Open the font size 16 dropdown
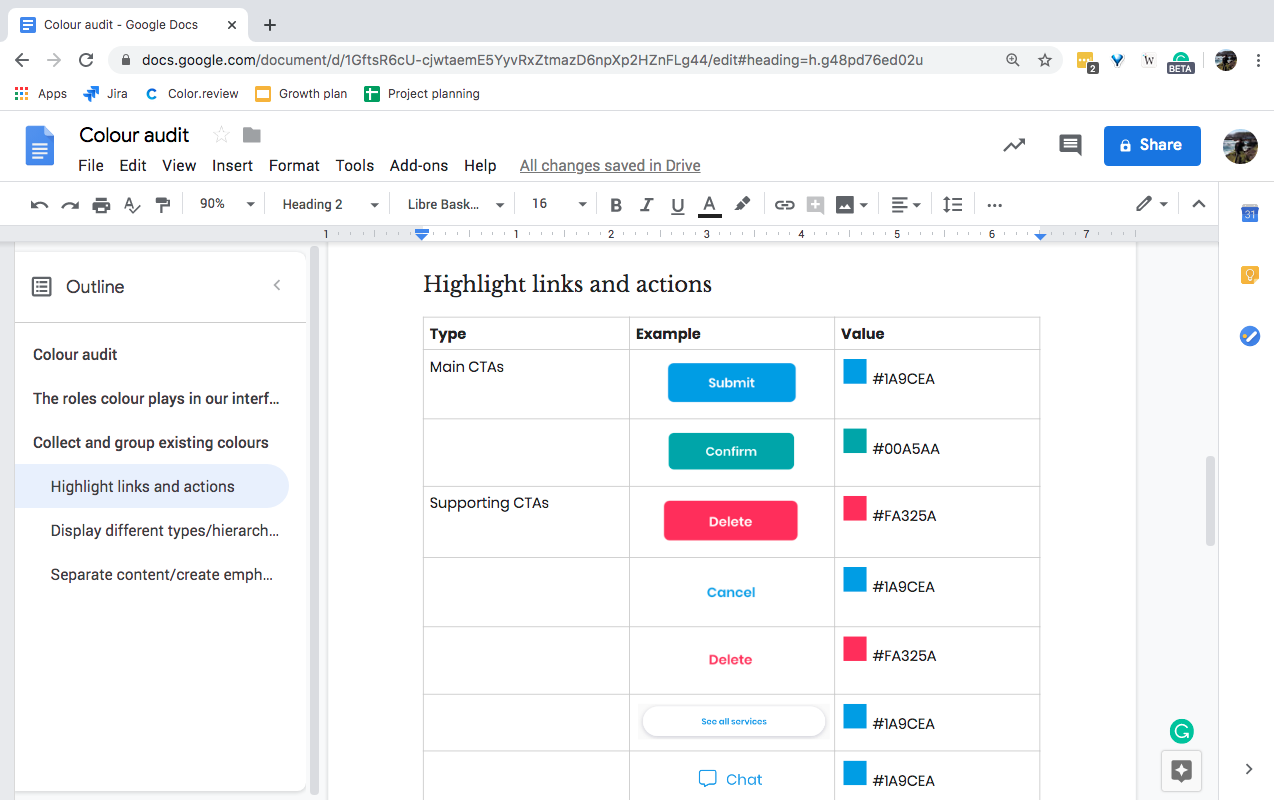 click(559, 204)
